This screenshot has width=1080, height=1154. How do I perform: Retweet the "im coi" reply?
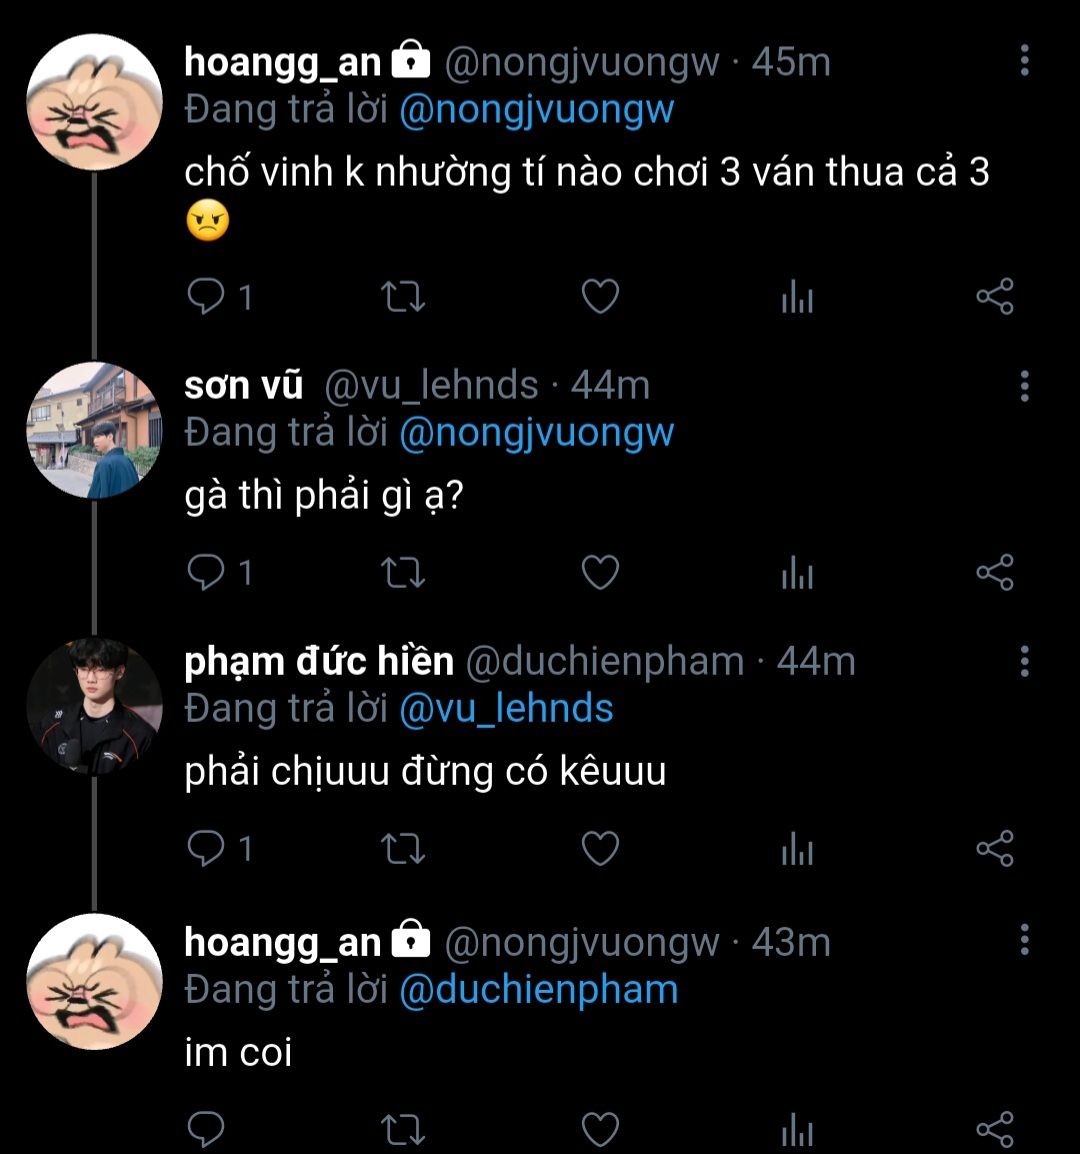click(x=404, y=1129)
